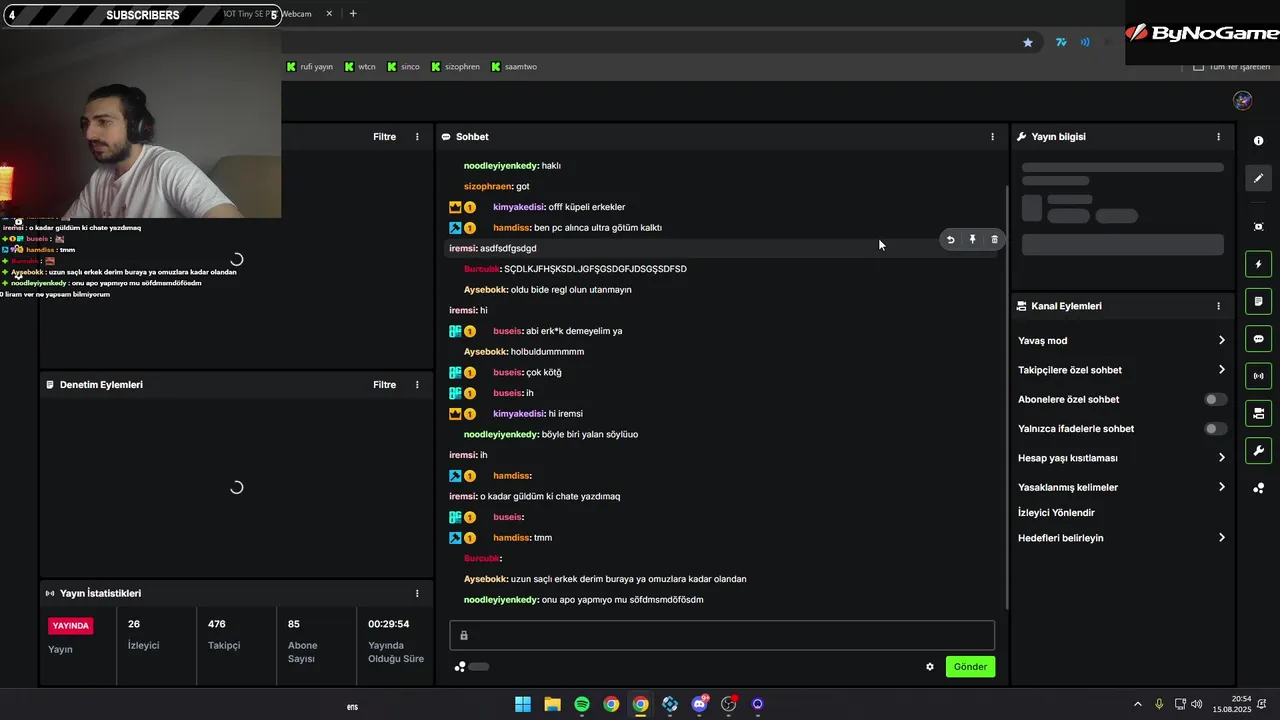Click the three-dots icon at sidebar bottom

(x=1258, y=488)
